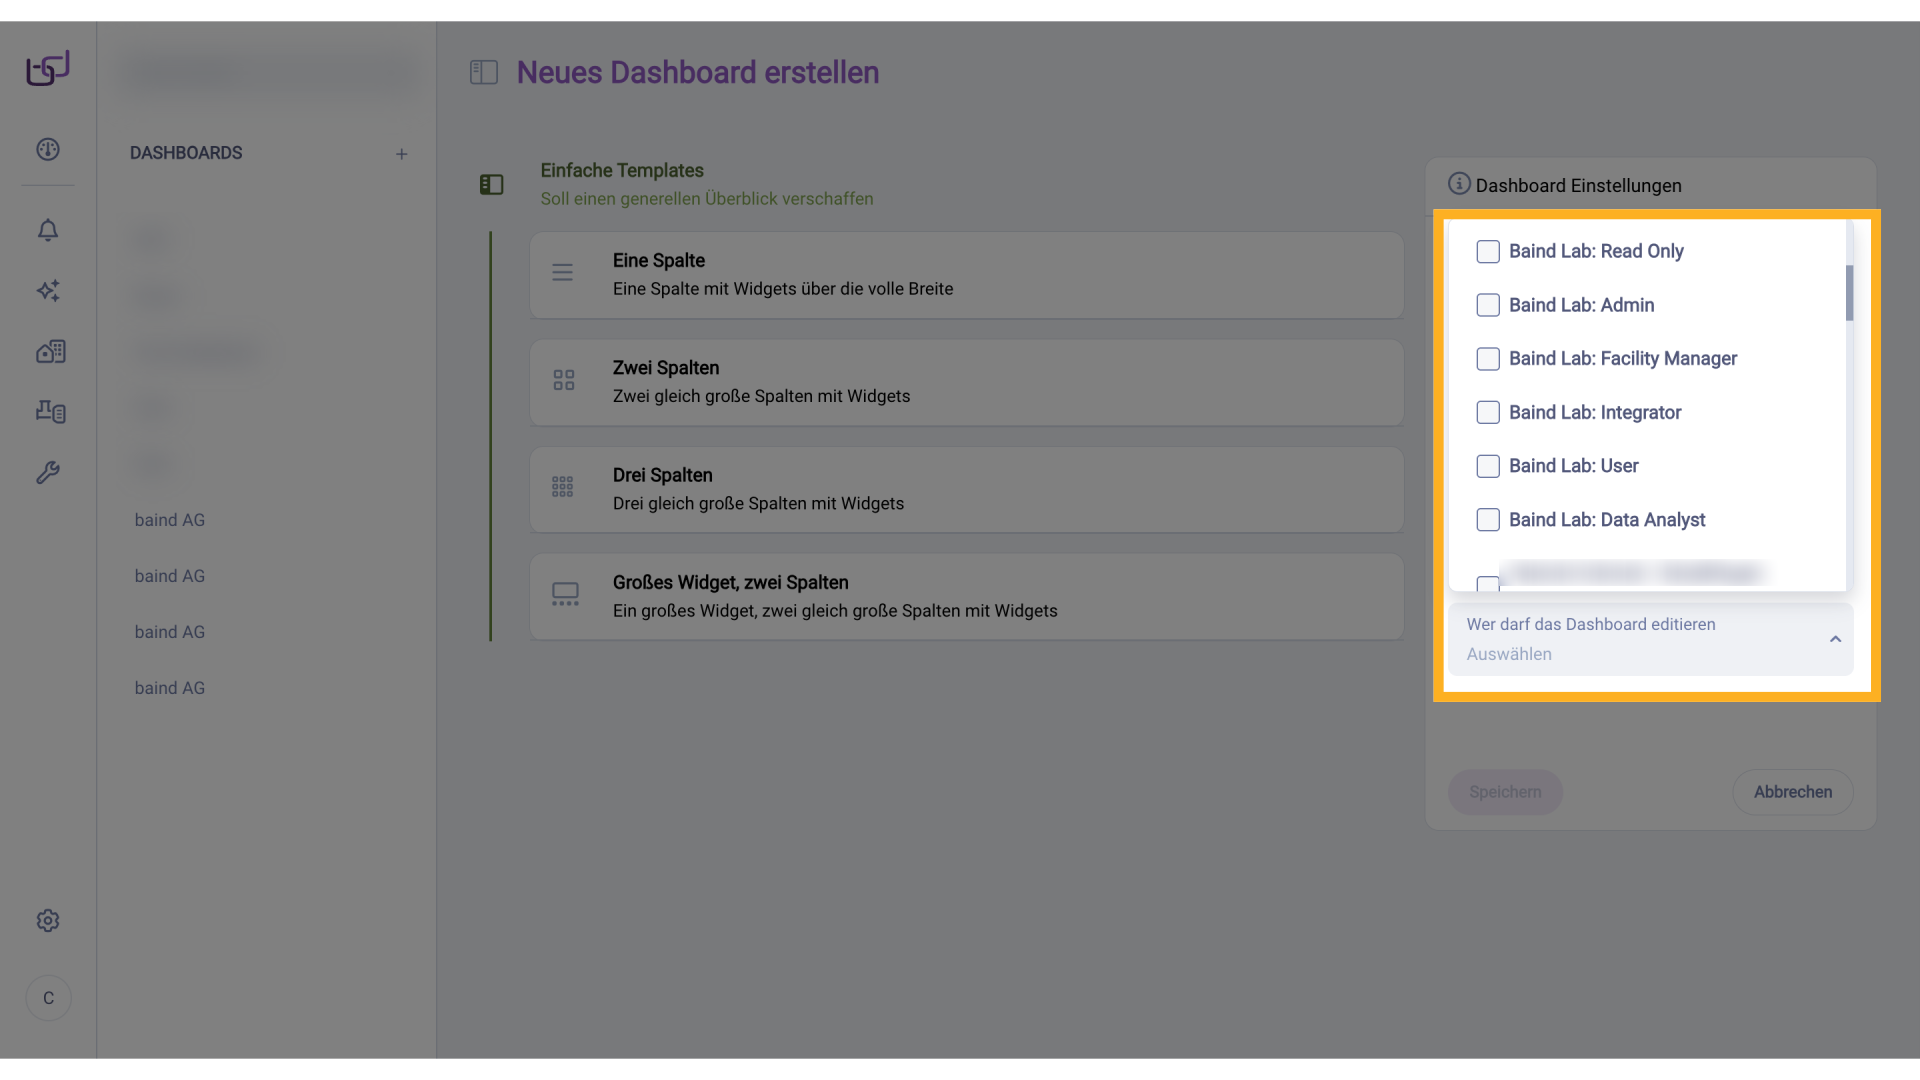Image resolution: width=1920 pixels, height=1080 pixels.
Task: Select the wrench maintenance icon
Action: (x=48, y=472)
